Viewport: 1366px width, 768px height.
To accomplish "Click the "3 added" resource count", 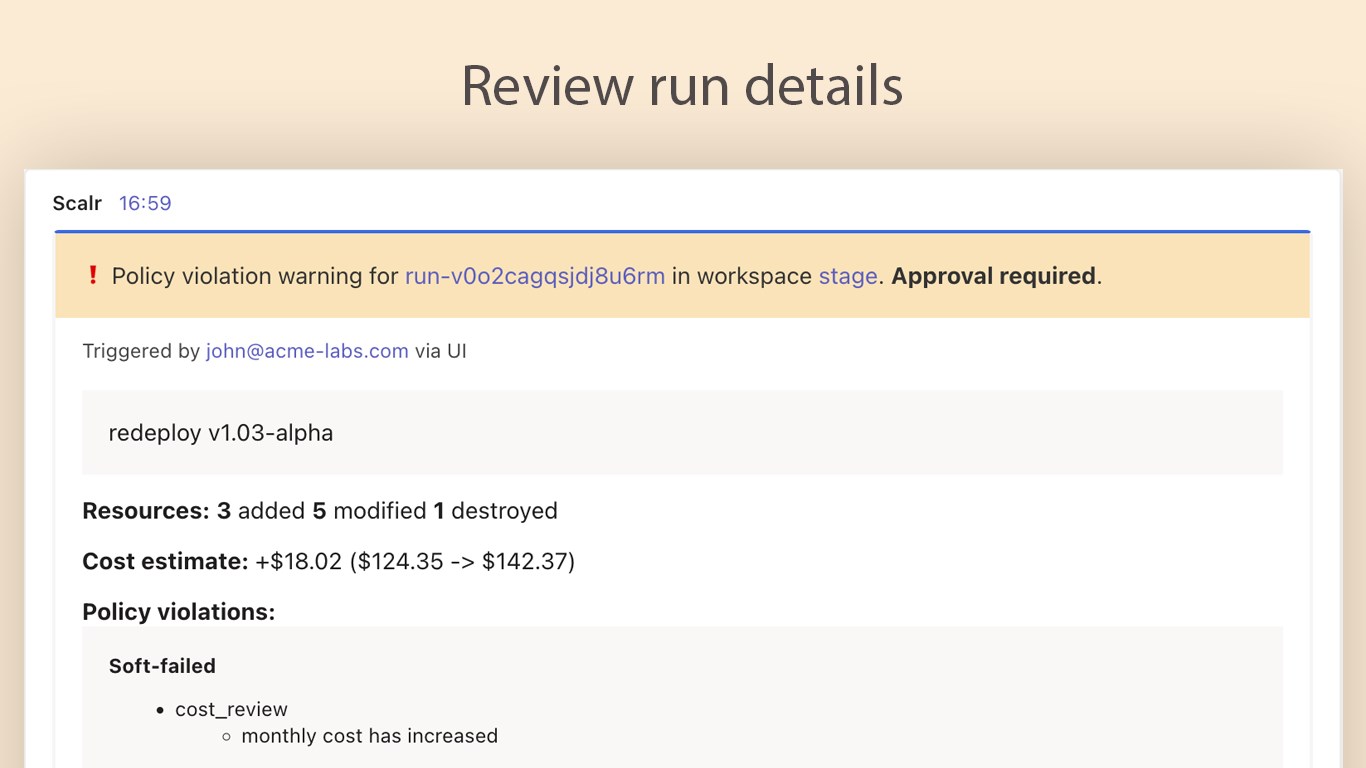I will click(261, 511).
